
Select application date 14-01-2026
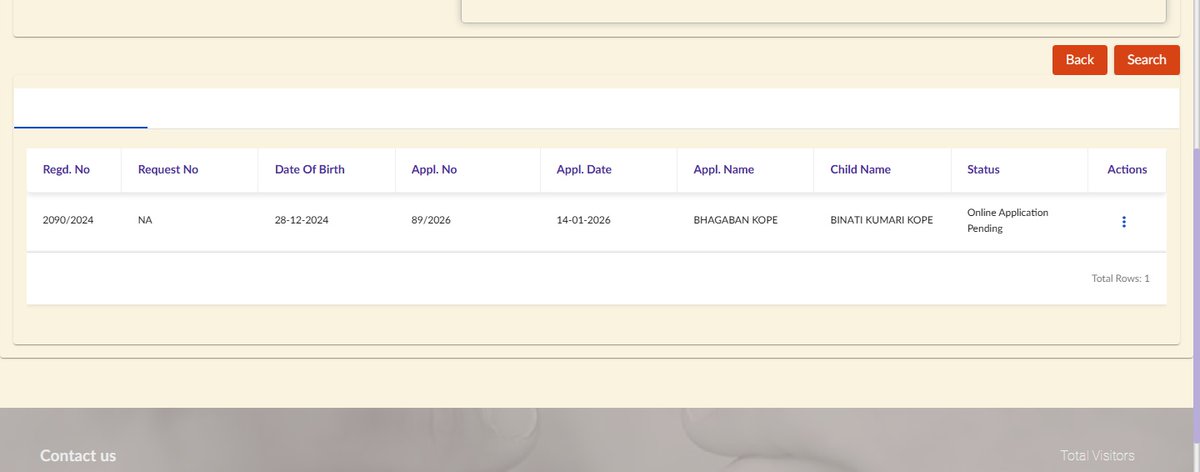[585, 221]
